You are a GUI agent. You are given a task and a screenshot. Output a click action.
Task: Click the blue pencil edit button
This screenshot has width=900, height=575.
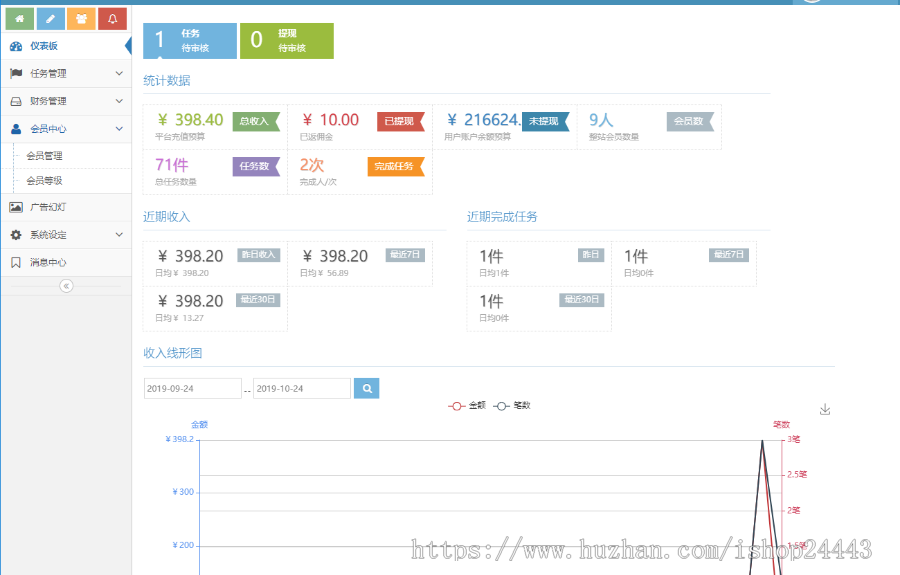point(51,19)
